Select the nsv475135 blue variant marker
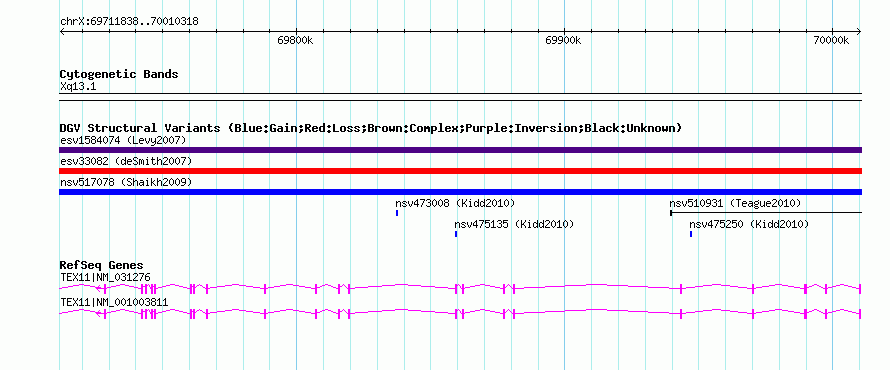Image resolution: width=890 pixels, height=370 pixels. coord(456,234)
